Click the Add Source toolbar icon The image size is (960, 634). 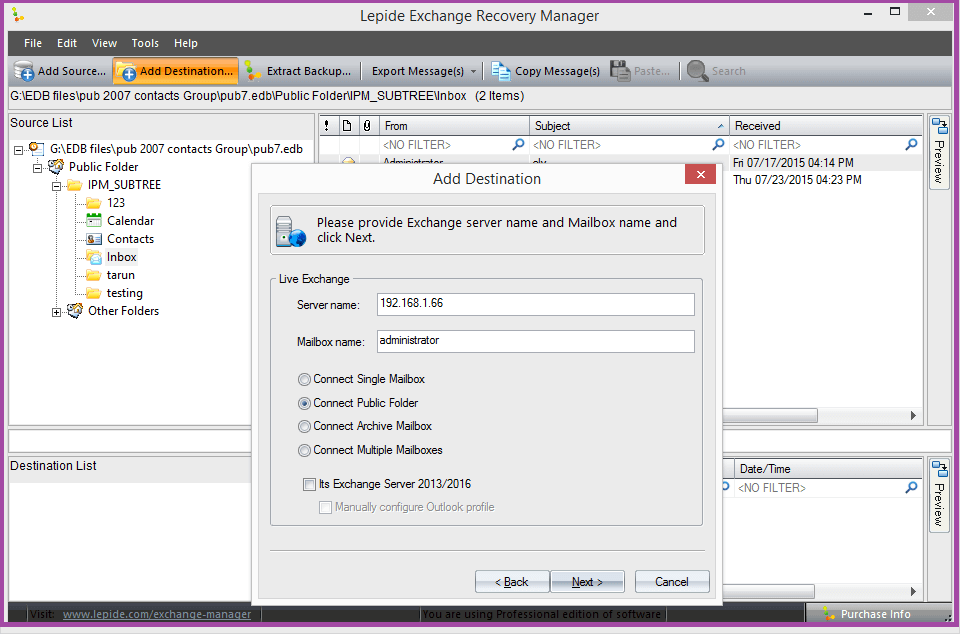pyautogui.click(x=23, y=71)
